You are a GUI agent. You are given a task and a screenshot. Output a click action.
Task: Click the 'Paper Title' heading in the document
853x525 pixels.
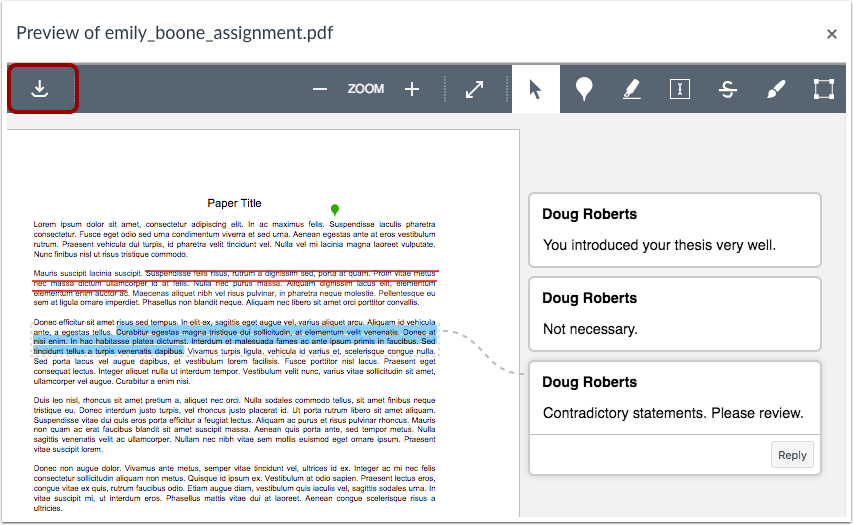(234, 203)
